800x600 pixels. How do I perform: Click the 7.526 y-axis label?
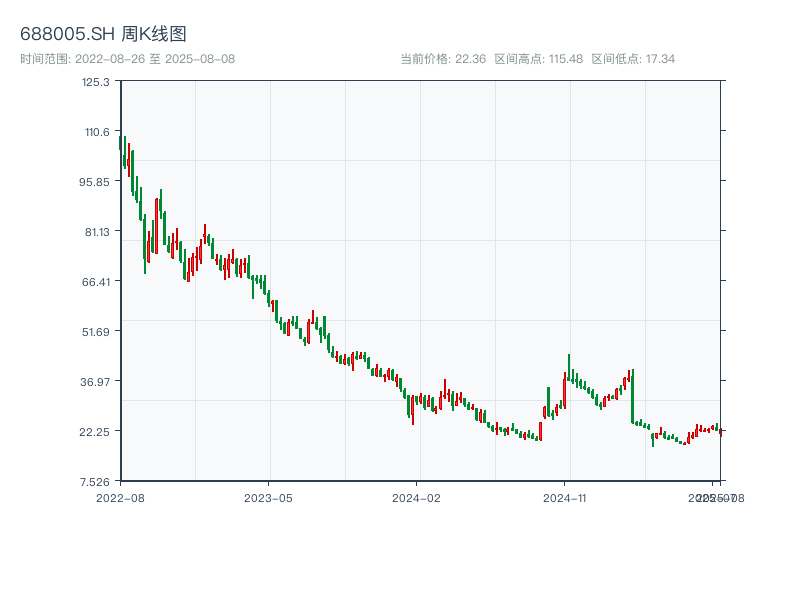97,481
